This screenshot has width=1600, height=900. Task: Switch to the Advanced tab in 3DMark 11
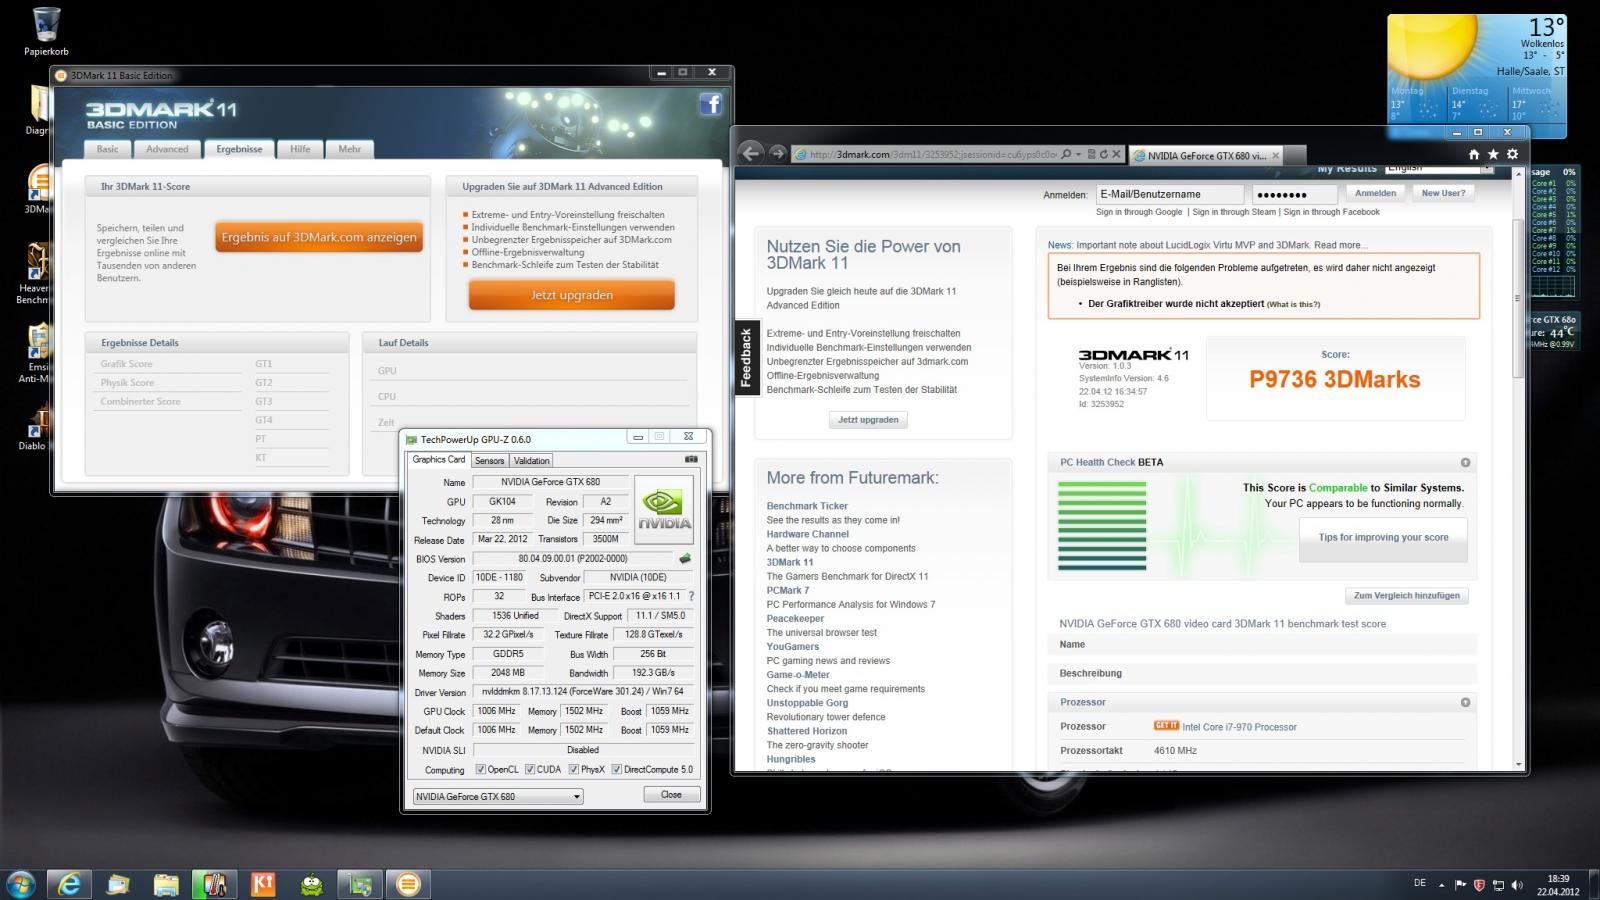167,149
